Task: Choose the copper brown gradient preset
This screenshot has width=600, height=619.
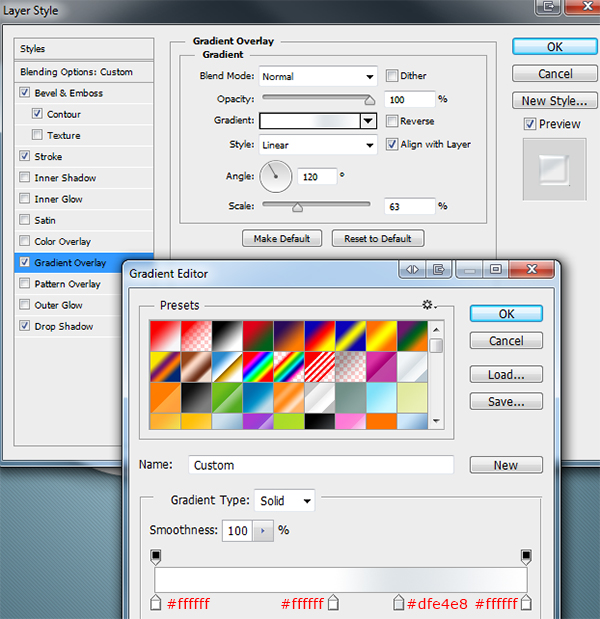Action: (196, 367)
